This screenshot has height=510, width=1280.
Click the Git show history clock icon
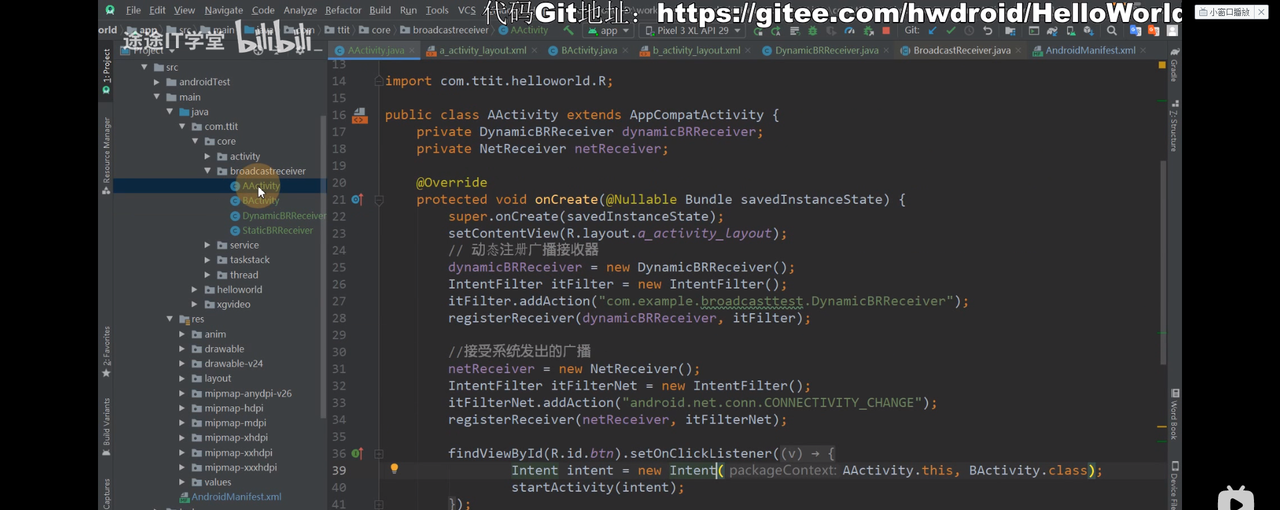pos(969,31)
